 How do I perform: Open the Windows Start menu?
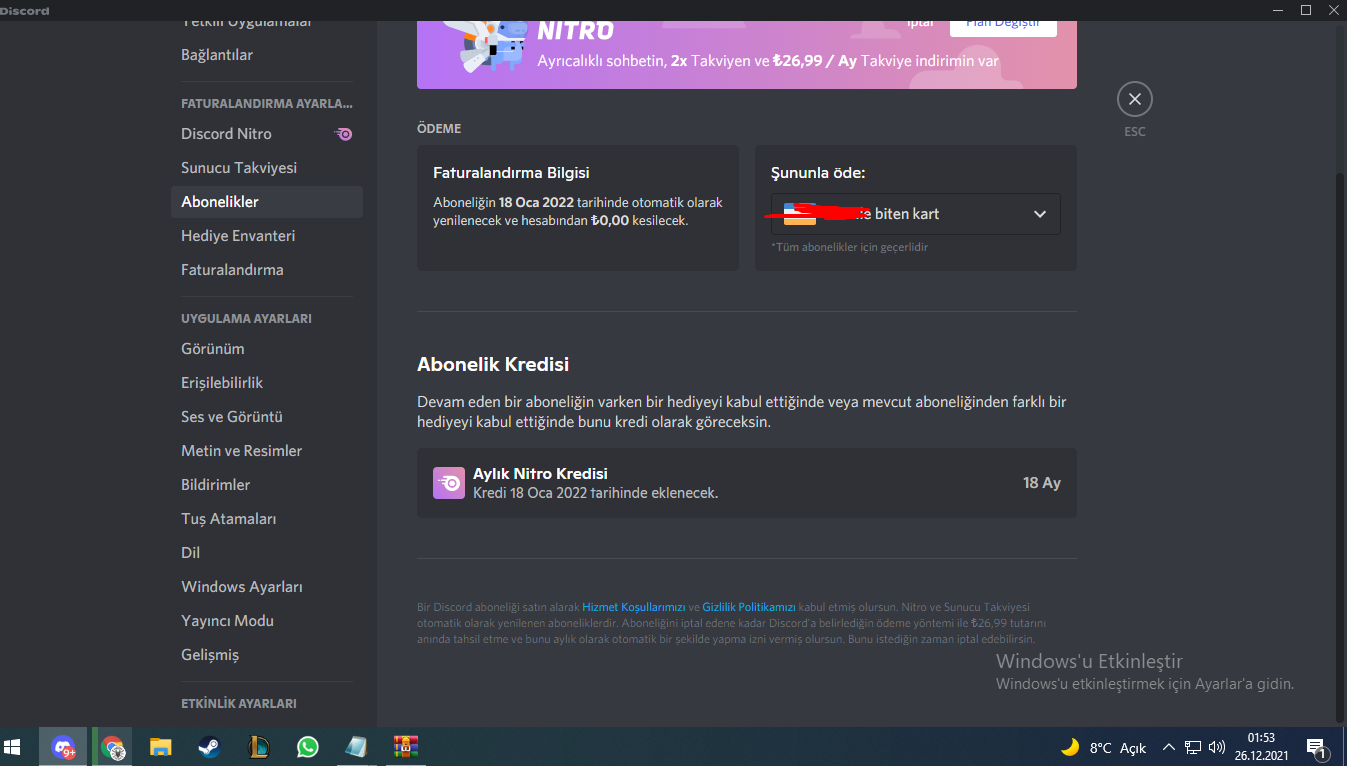point(13,747)
